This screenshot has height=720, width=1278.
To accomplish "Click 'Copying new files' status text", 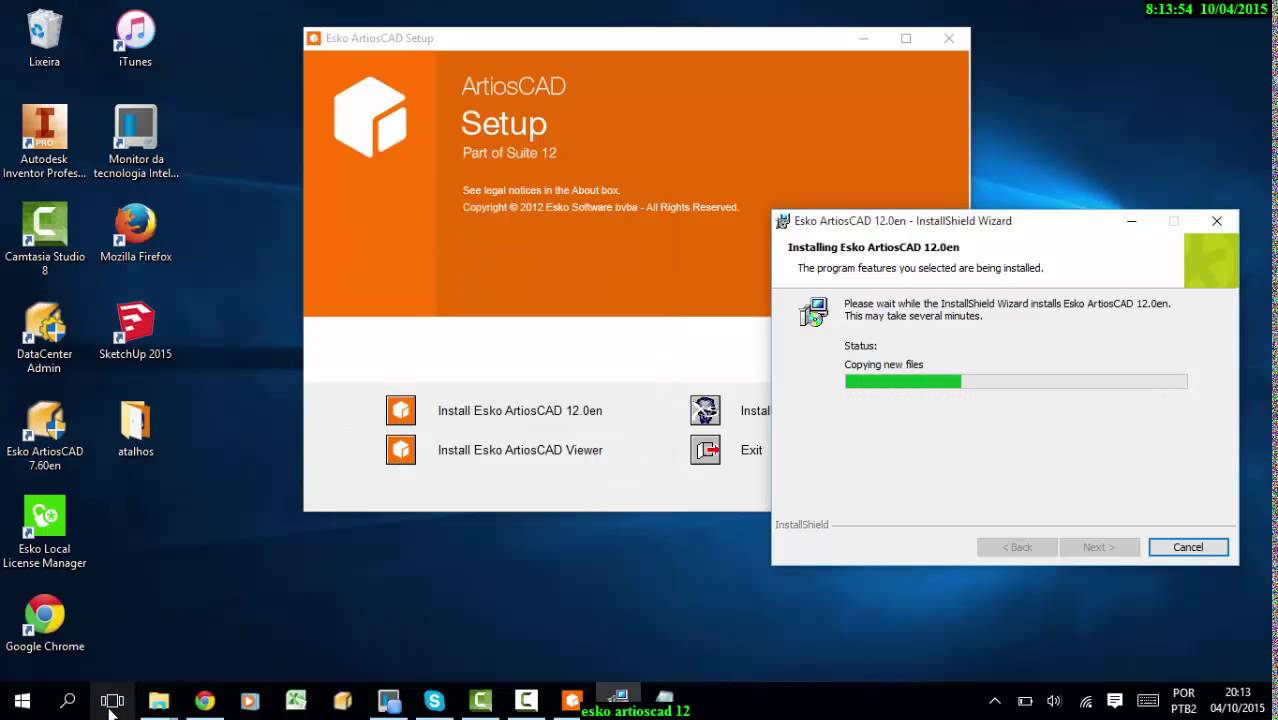I will tap(884, 365).
